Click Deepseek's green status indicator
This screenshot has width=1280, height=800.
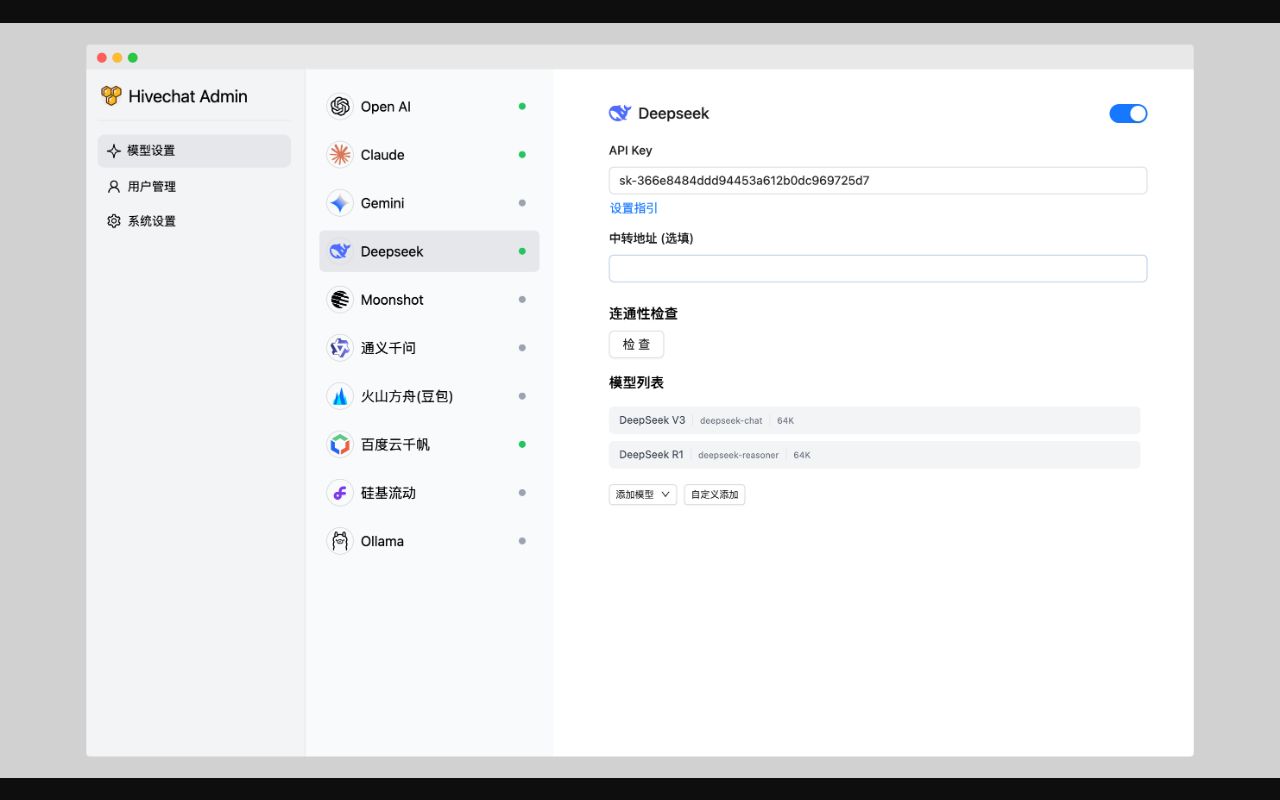[521, 251]
